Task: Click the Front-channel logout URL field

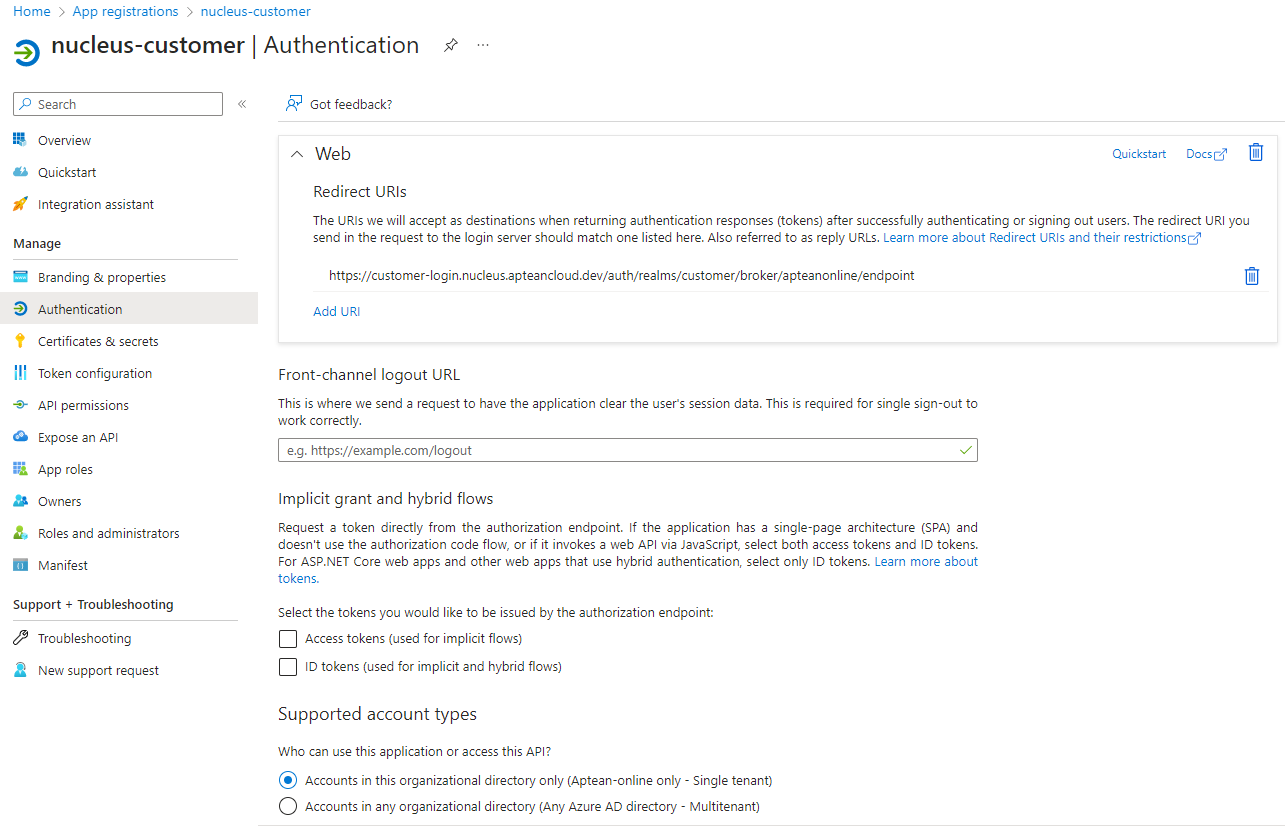Action: pyautogui.click(x=628, y=451)
